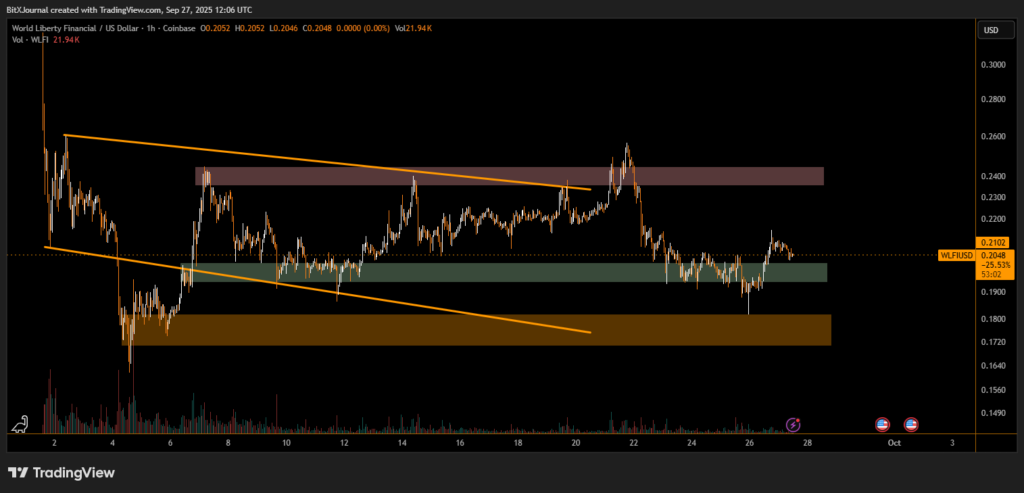
Task: Select the green support zone rectangle
Action: coord(509,271)
